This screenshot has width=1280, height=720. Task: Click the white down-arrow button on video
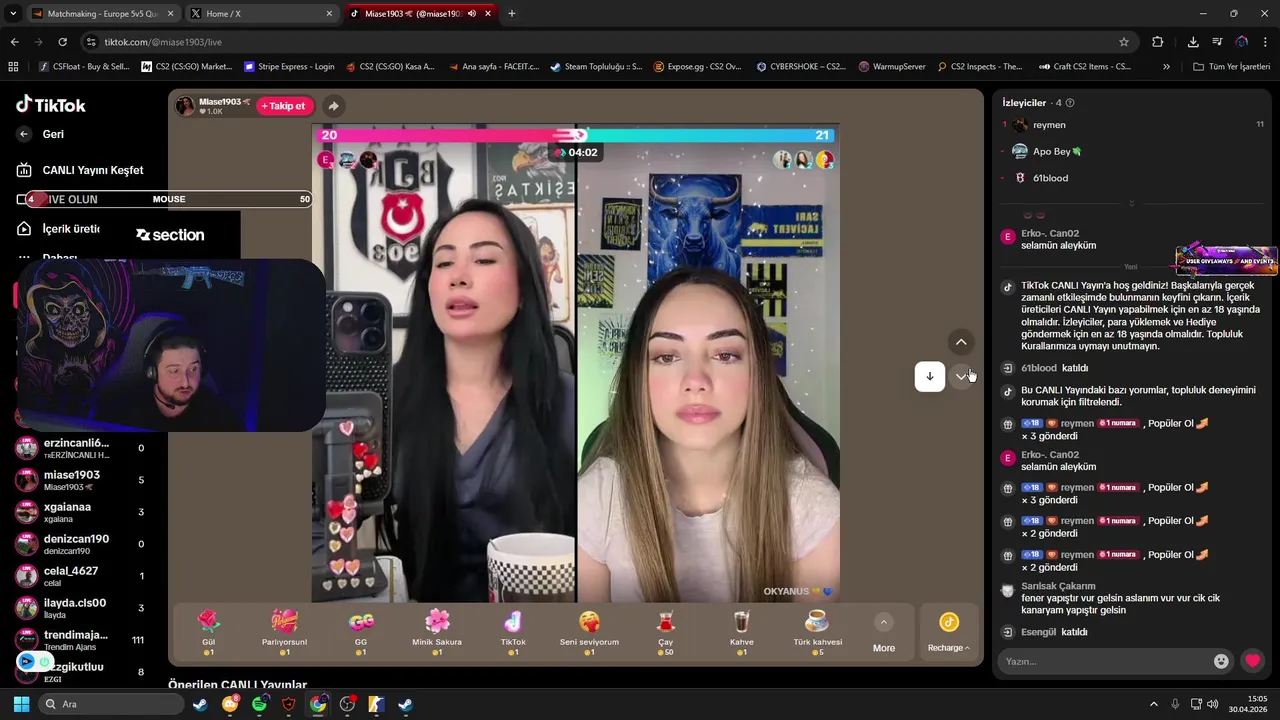[x=930, y=376]
